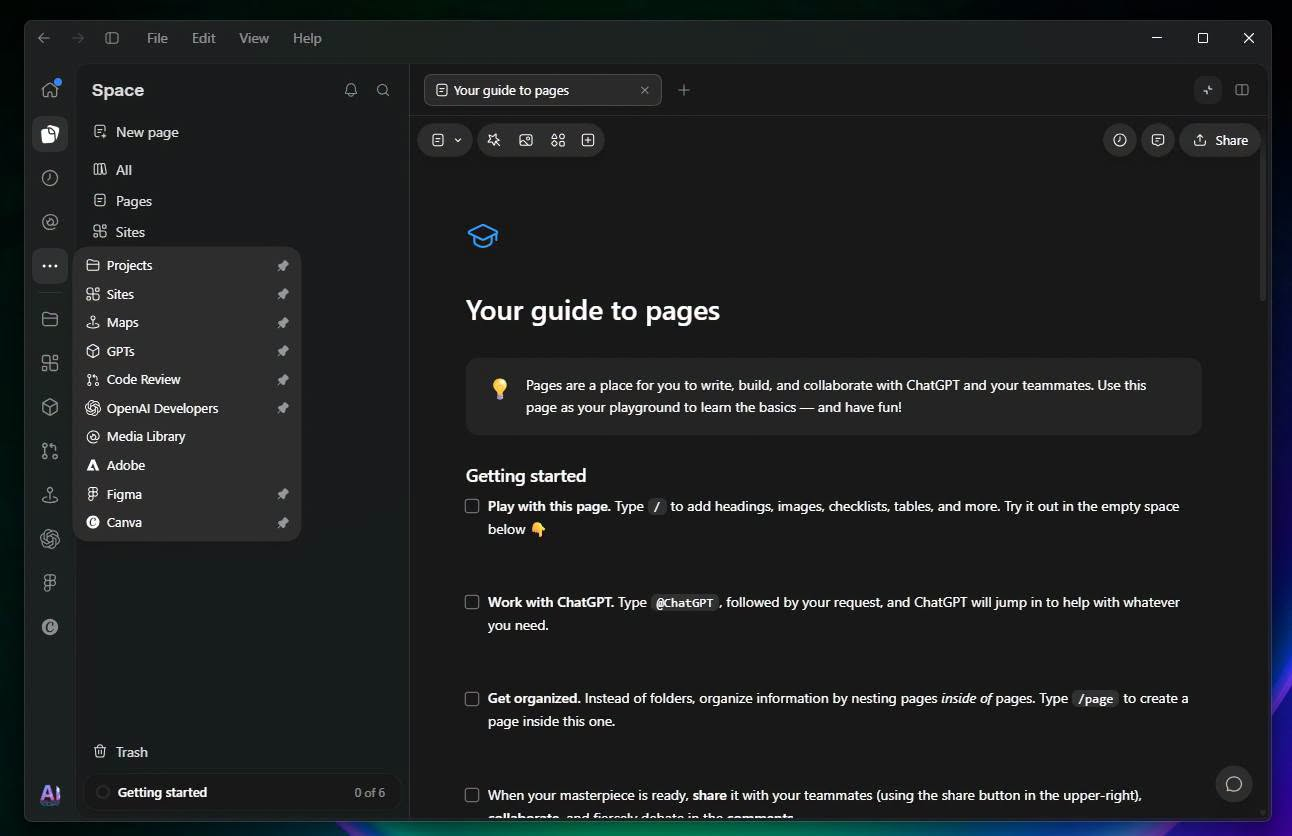
Task: Open the page version history clock icon
Action: tap(1120, 140)
